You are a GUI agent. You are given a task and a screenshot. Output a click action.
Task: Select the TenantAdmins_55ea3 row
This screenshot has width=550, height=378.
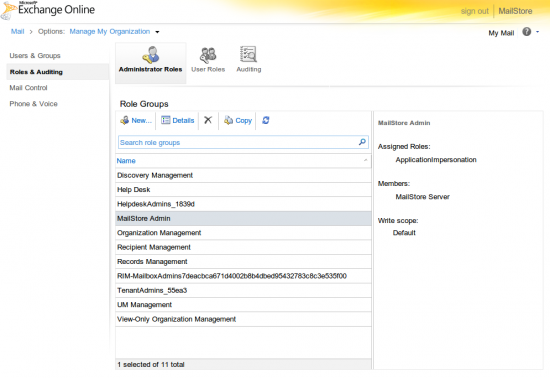243,290
